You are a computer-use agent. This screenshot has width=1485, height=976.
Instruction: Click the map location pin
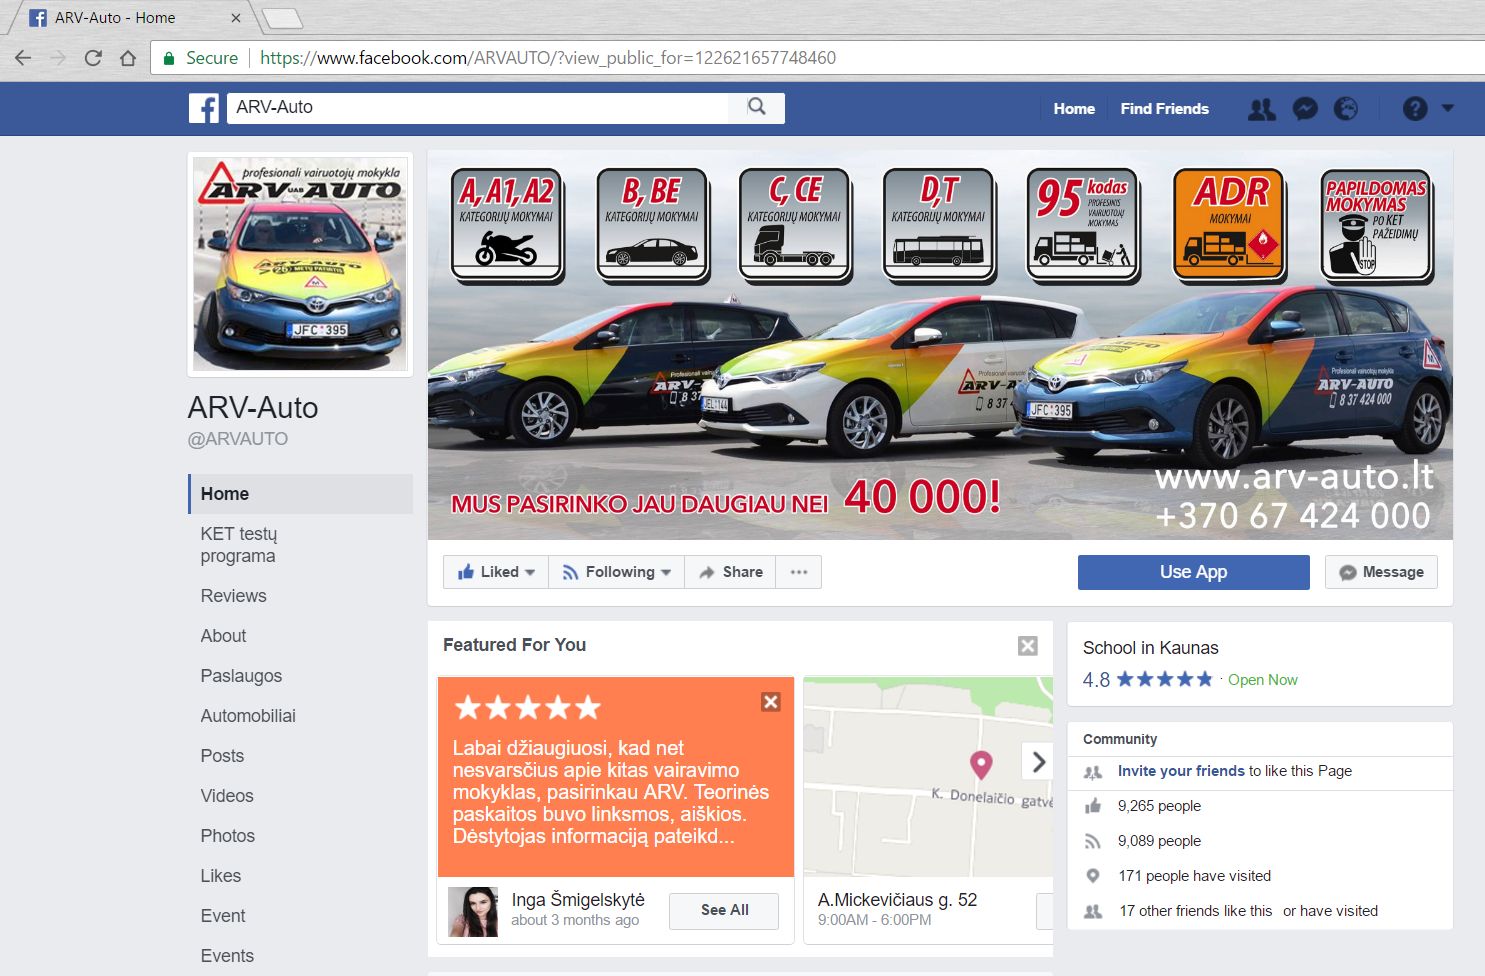click(981, 765)
